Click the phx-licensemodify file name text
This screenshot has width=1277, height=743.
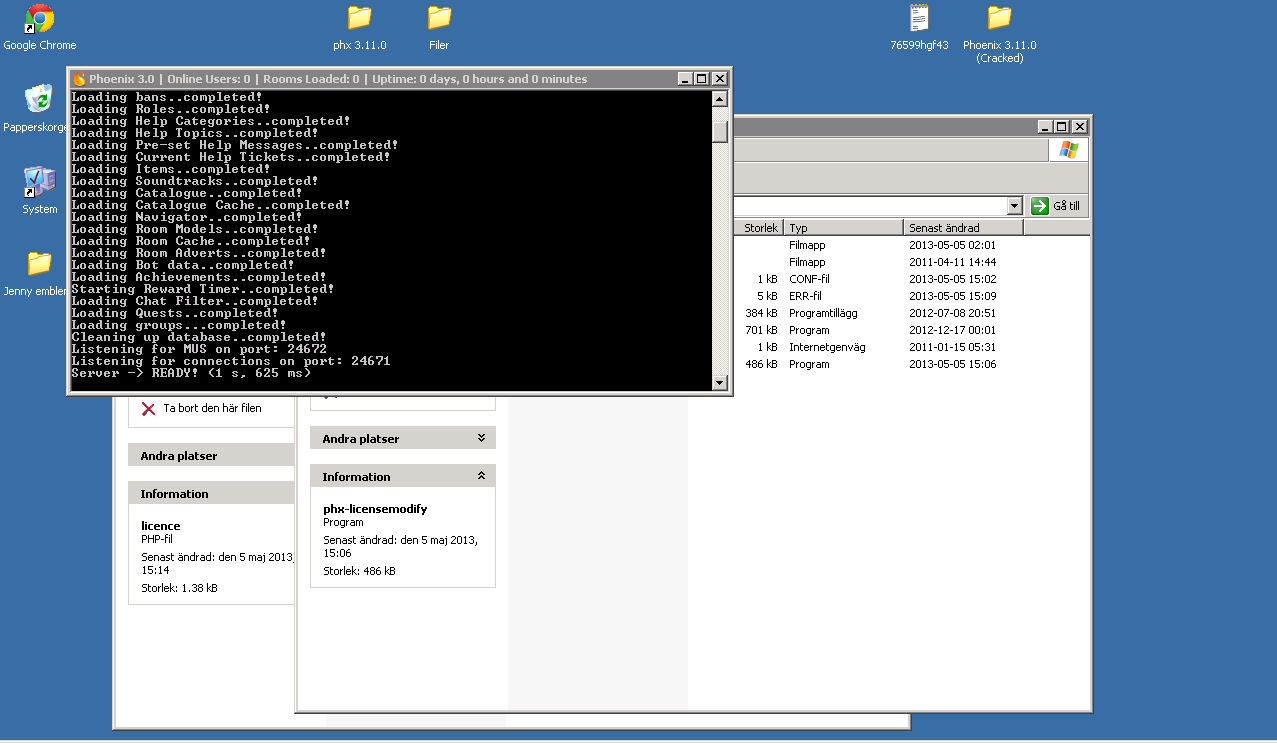tap(375, 509)
